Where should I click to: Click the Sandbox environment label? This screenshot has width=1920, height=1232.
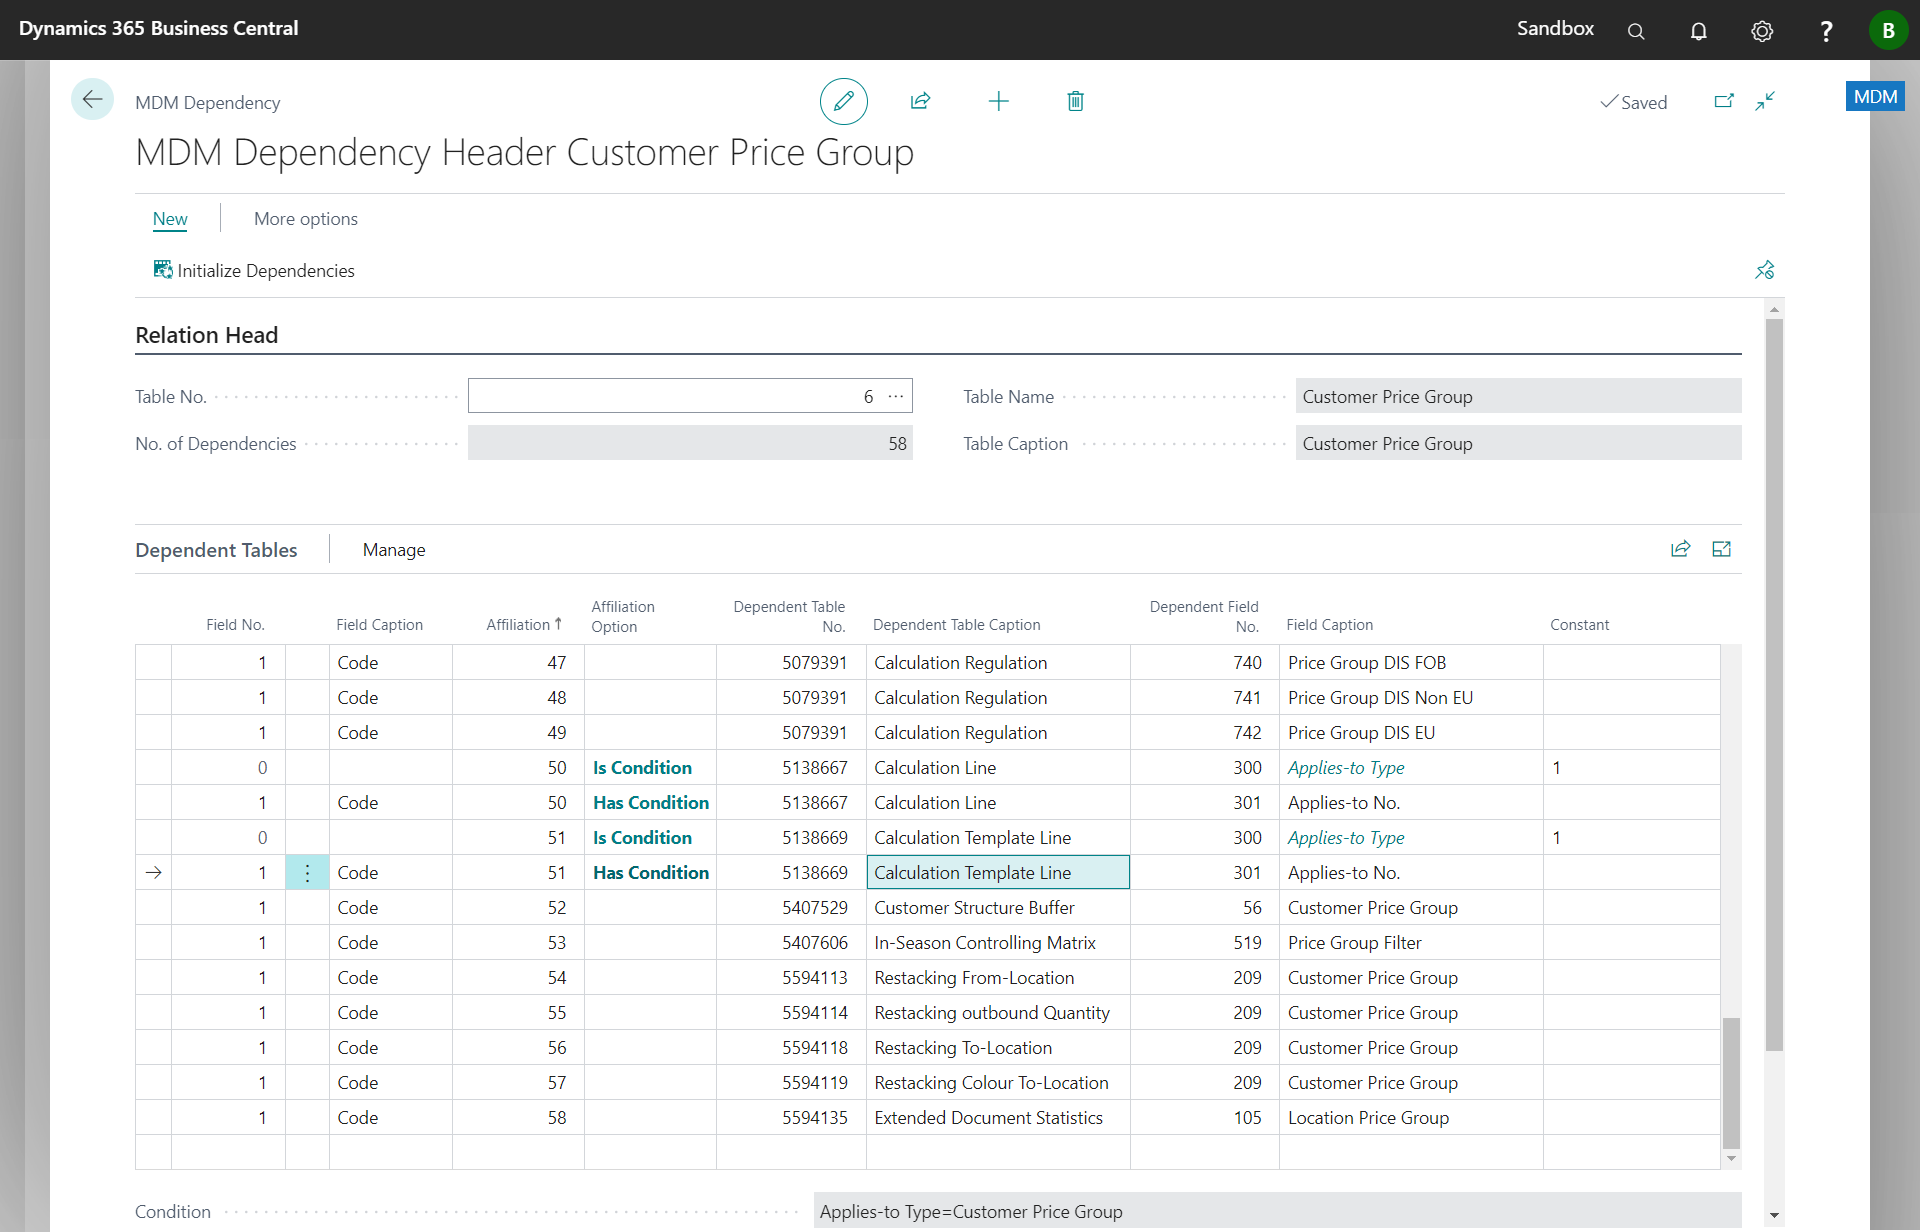1555,29
